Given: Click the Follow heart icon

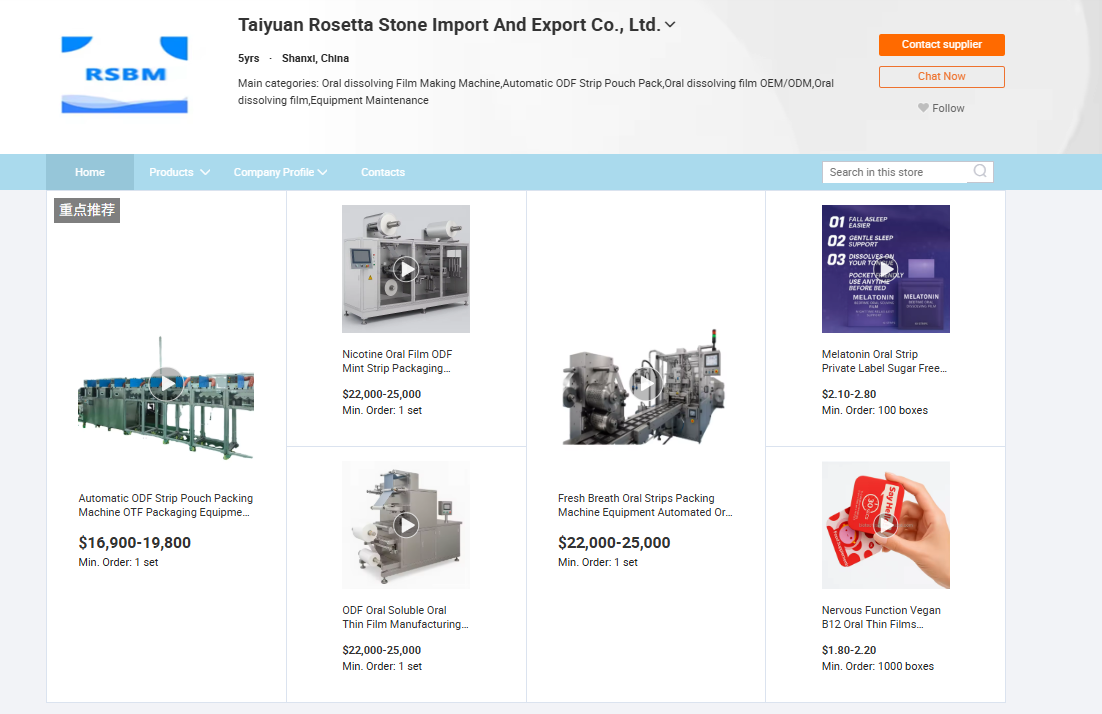Looking at the screenshot, I should click(x=923, y=108).
